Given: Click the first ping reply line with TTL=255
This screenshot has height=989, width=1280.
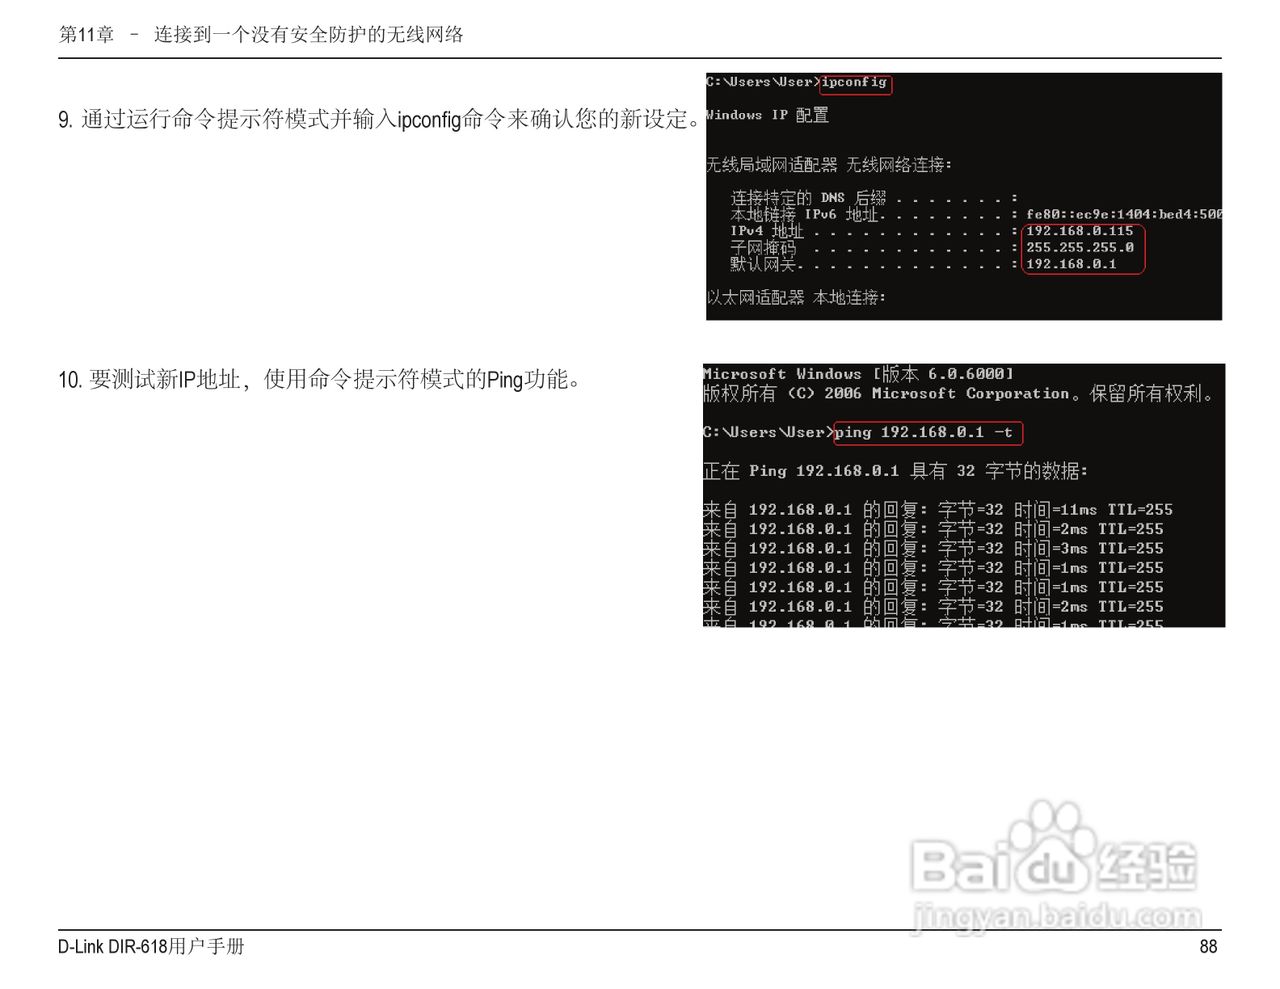Looking at the screenshot, I should click(x=935, y=509).
